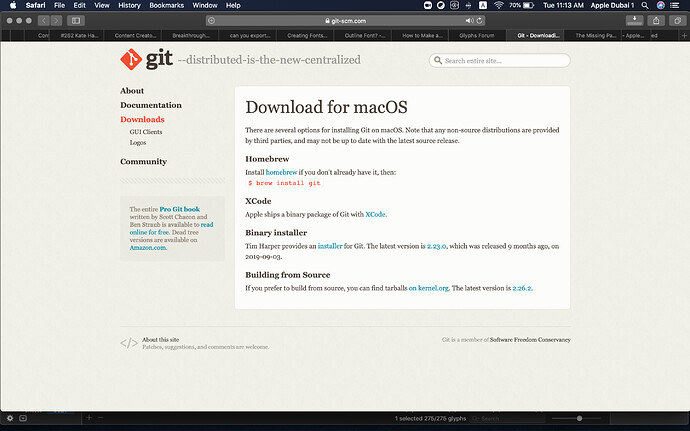Viewport: 690px width, 431px height.
Task: Open Siri from the menu bar
Action: tap(661, 5)
